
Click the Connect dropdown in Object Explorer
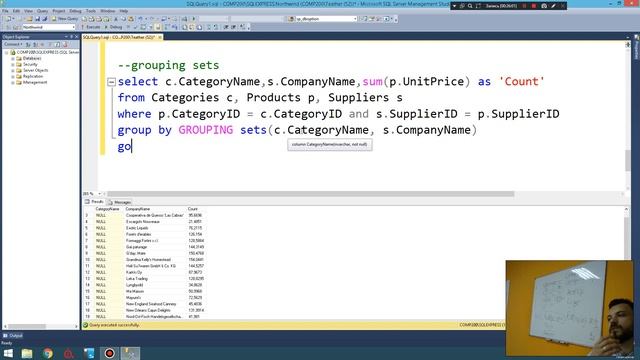13,44
